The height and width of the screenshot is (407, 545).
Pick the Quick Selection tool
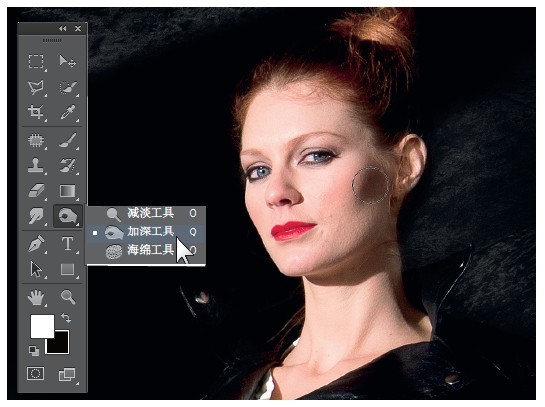pyautogui.click(x=67, y=87)
